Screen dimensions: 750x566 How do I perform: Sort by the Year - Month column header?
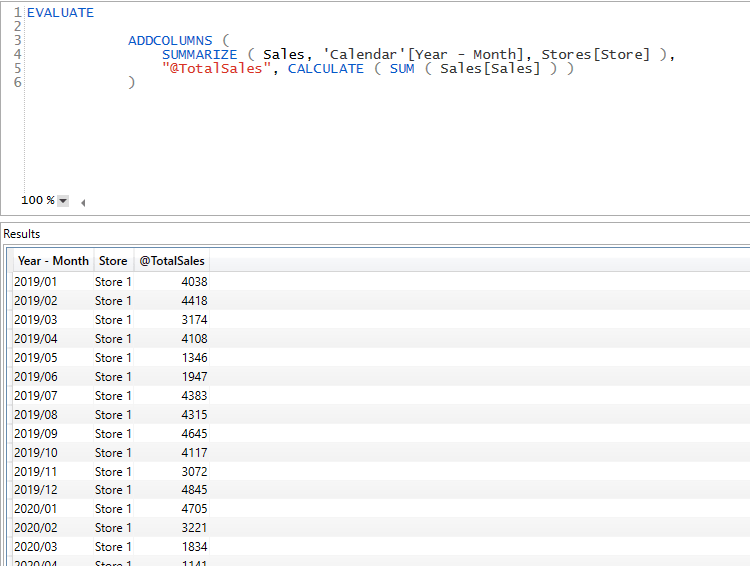coord(53,261)
